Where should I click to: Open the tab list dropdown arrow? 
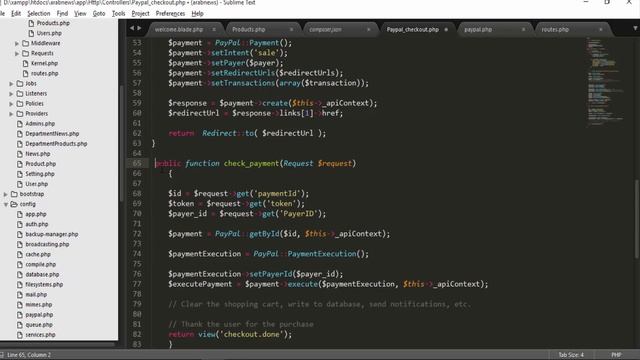(635, 28)
